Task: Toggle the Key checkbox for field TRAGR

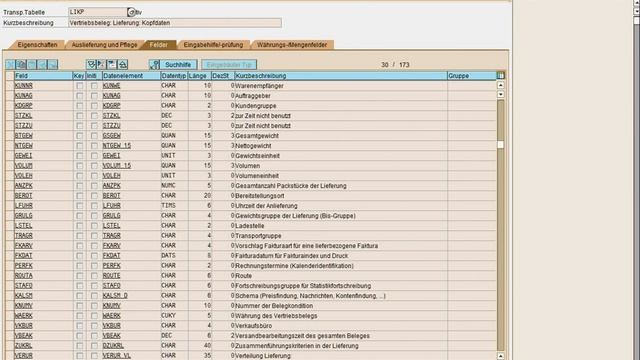Action: [x=80, y=236]
